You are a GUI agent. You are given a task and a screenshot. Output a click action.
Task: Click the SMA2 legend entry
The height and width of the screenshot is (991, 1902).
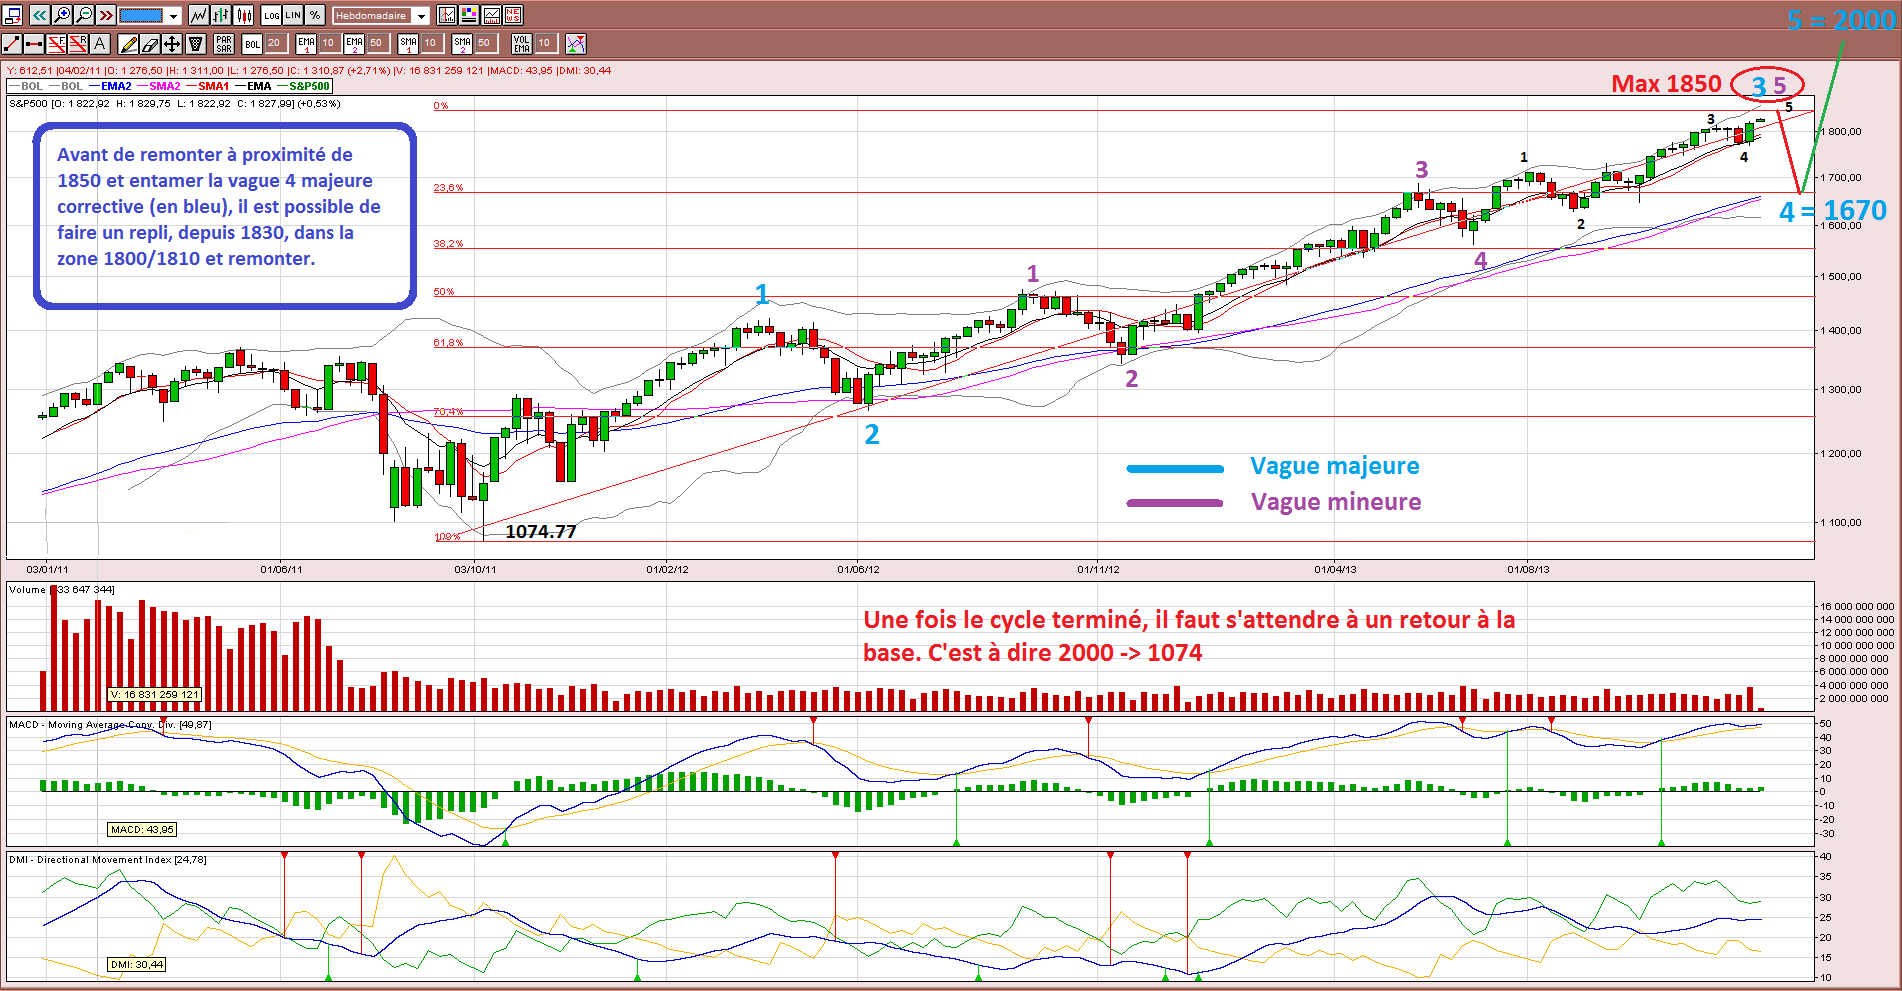(158, 87)
